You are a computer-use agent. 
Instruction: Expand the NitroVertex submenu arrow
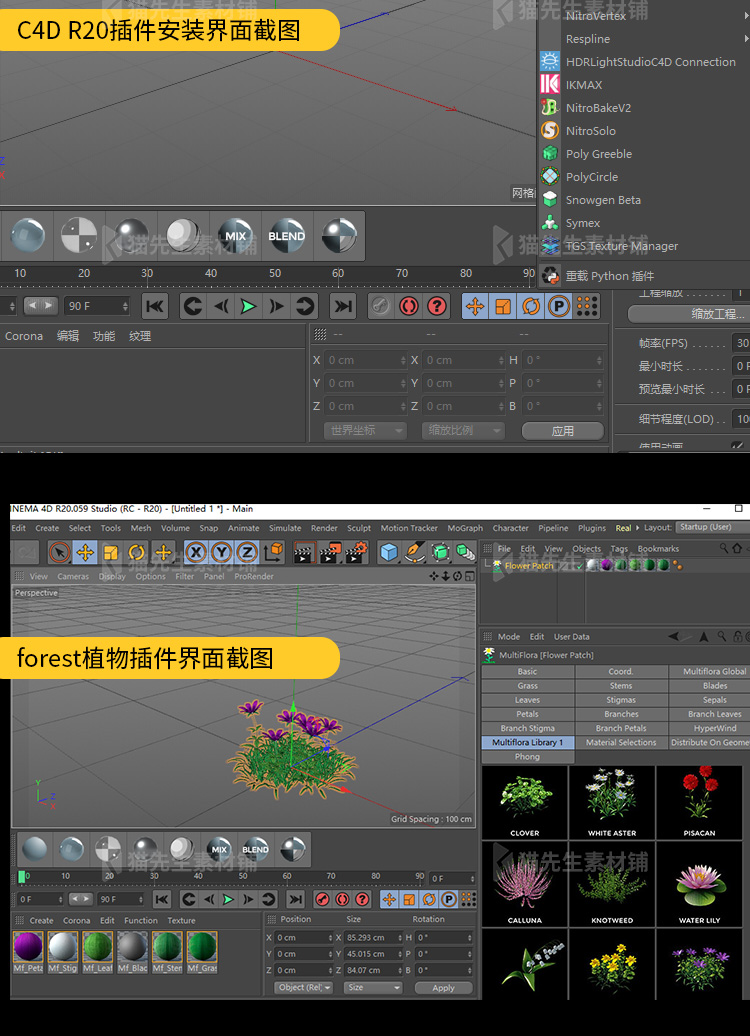click(x=747, y=15)
